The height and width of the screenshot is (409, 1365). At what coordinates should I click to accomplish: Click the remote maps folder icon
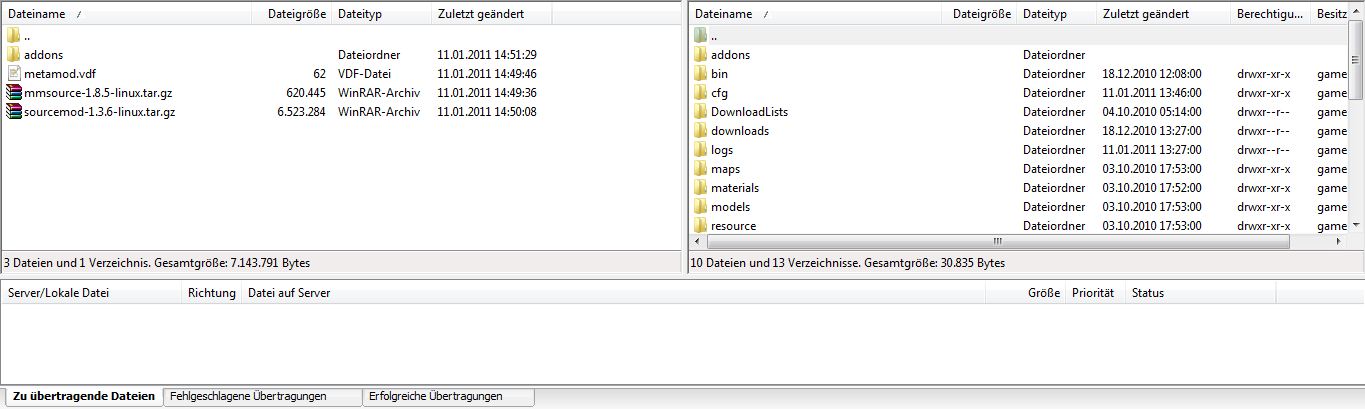(x=700, y=169)
